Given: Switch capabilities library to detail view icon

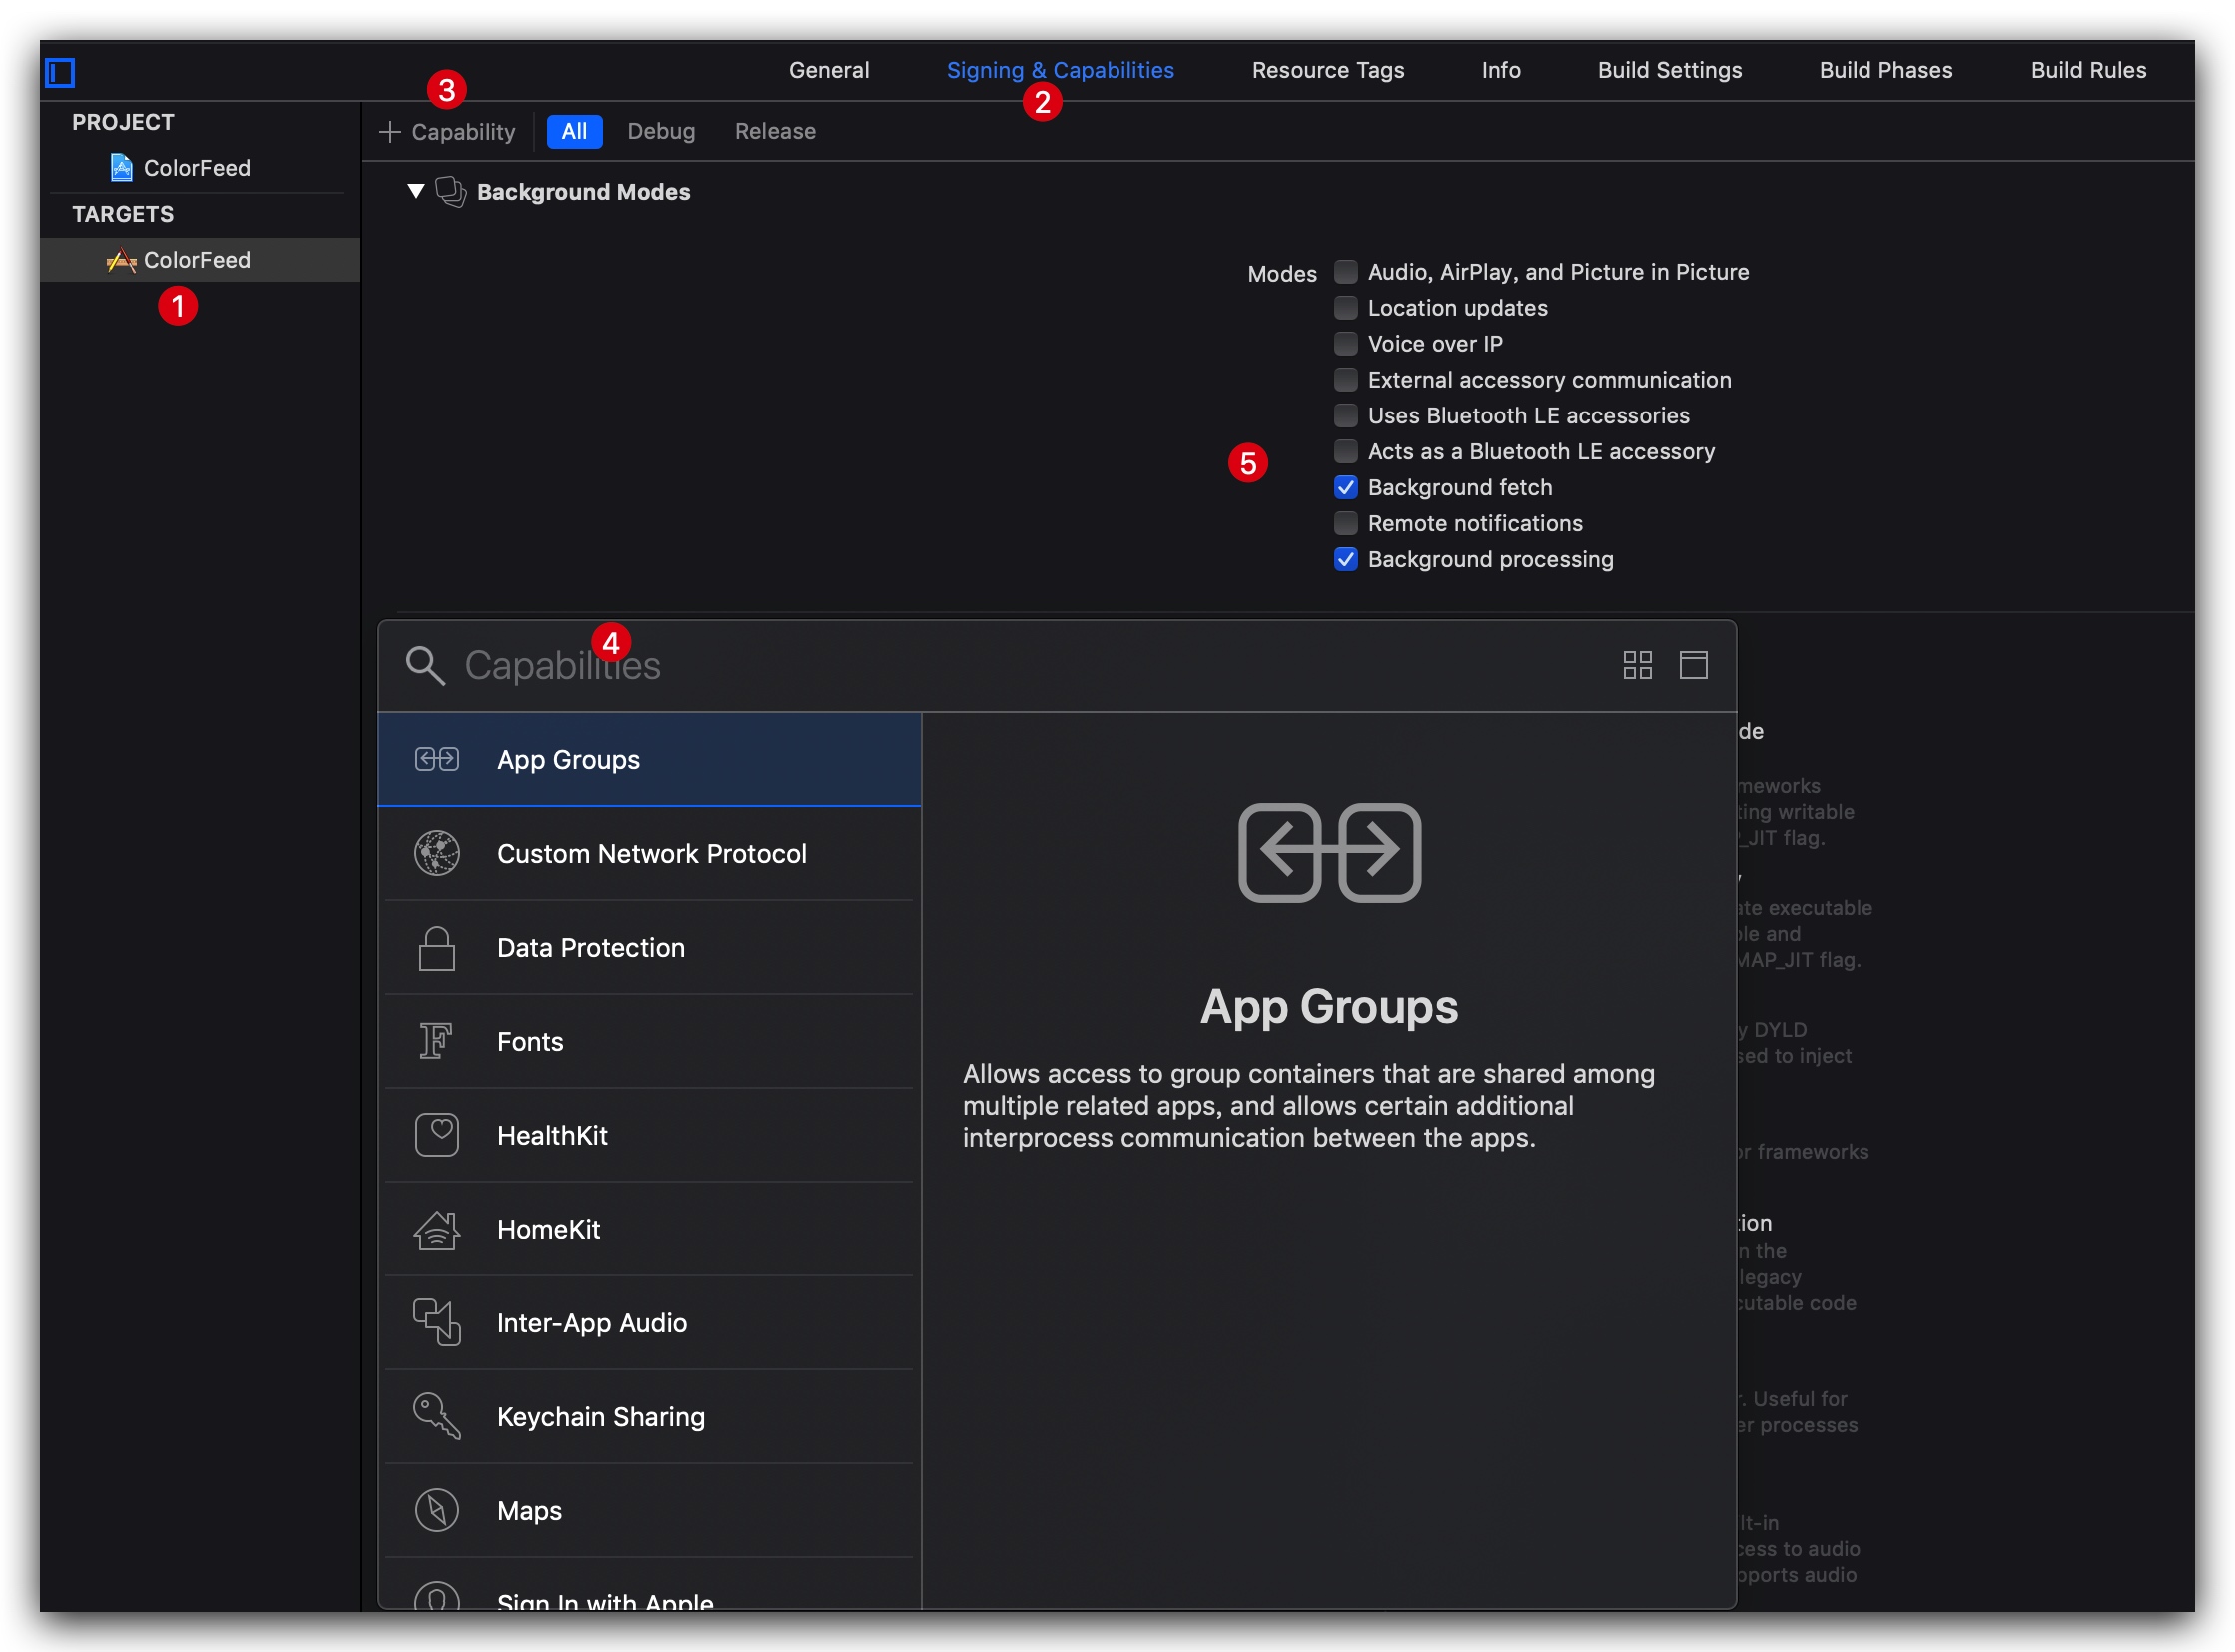Looking at the screenshot, I should (x=1693, y=665).
